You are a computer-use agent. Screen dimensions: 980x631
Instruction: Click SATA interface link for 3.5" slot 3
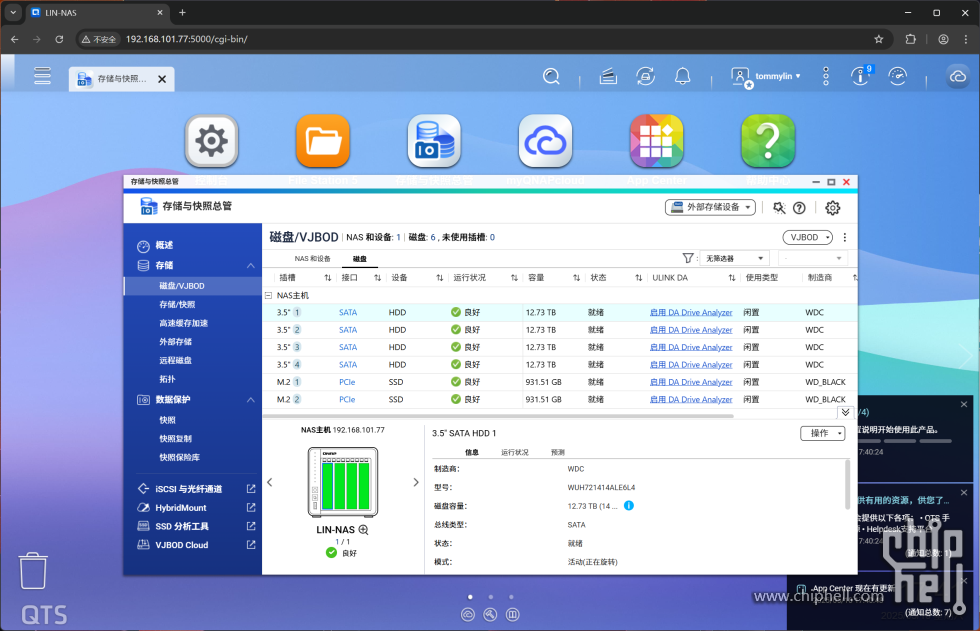click(348, 347)
